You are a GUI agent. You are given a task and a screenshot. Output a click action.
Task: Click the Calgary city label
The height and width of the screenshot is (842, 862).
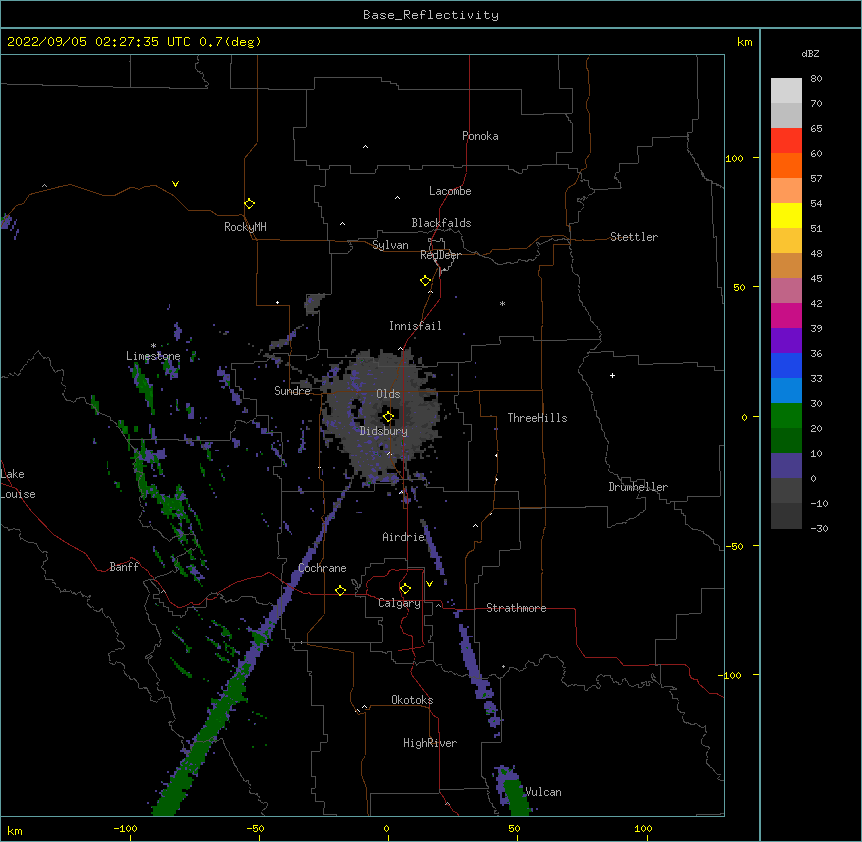click(400, 603)
